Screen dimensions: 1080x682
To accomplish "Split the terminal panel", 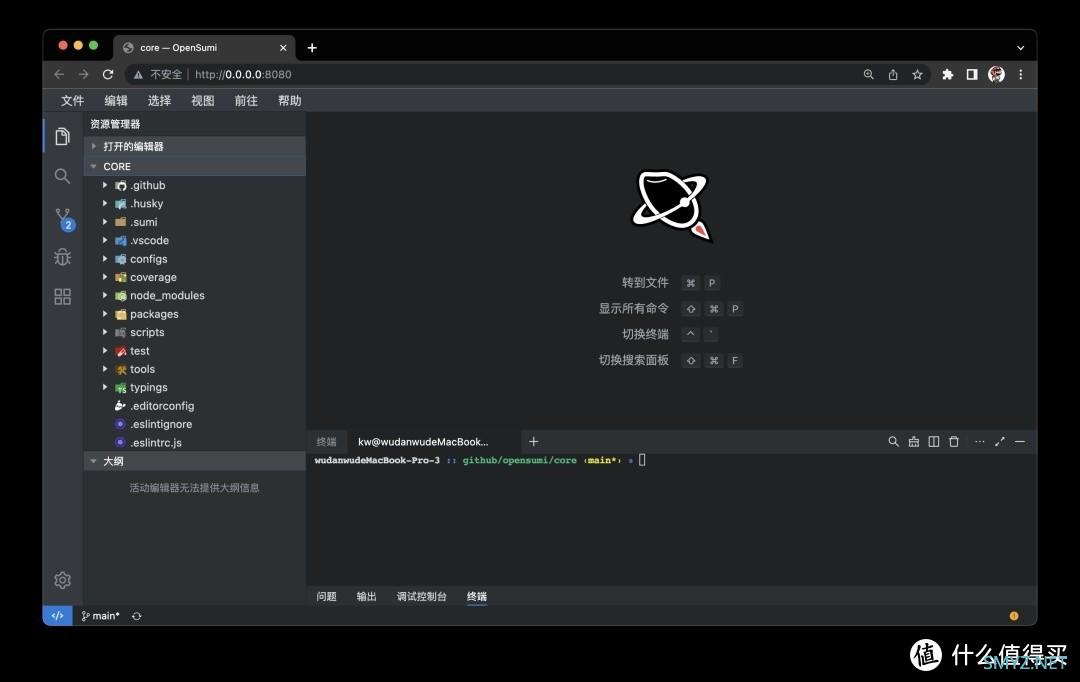I will (933, 442).
